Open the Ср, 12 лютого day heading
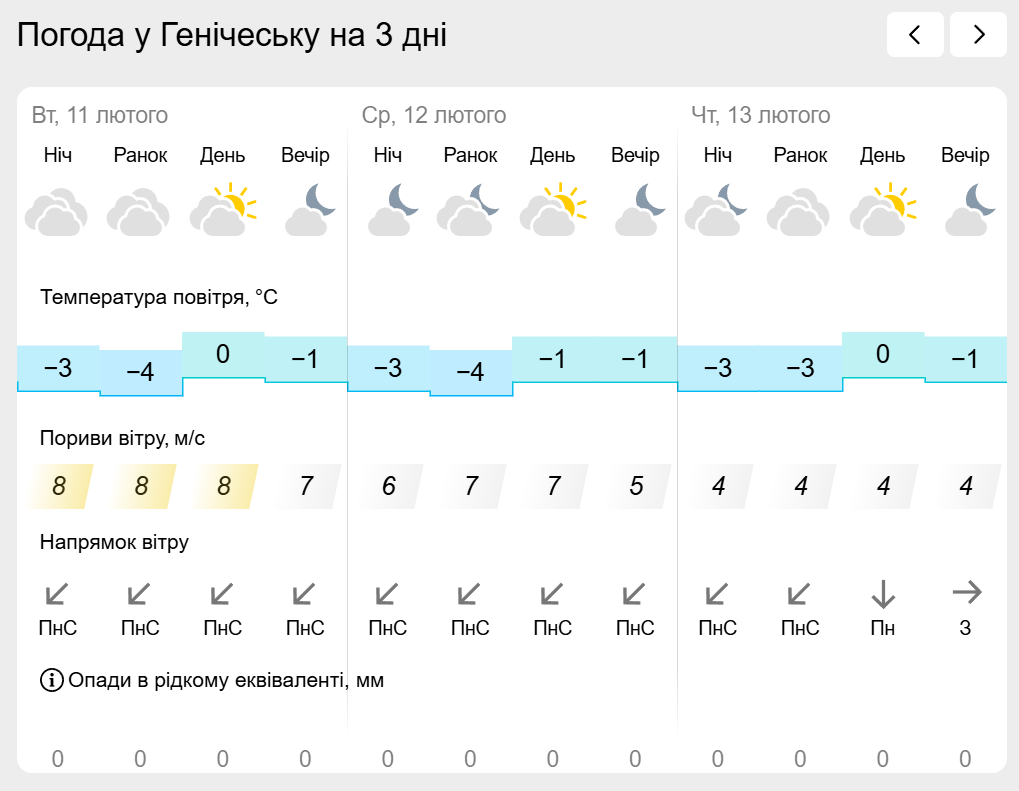Viewport: 1019px width, 791px height. coord(433,115)
